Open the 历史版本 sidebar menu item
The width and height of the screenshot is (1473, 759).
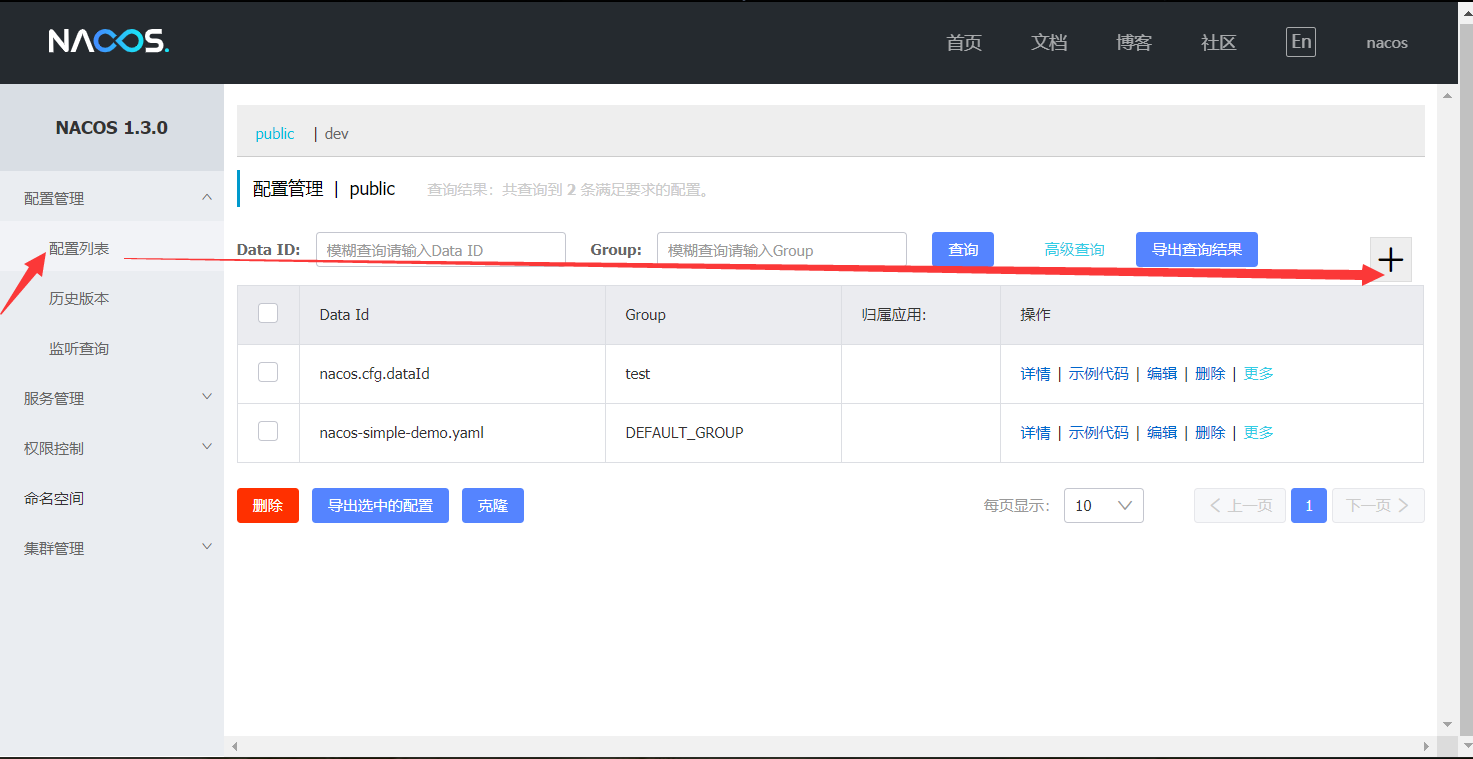pos(79,298)
